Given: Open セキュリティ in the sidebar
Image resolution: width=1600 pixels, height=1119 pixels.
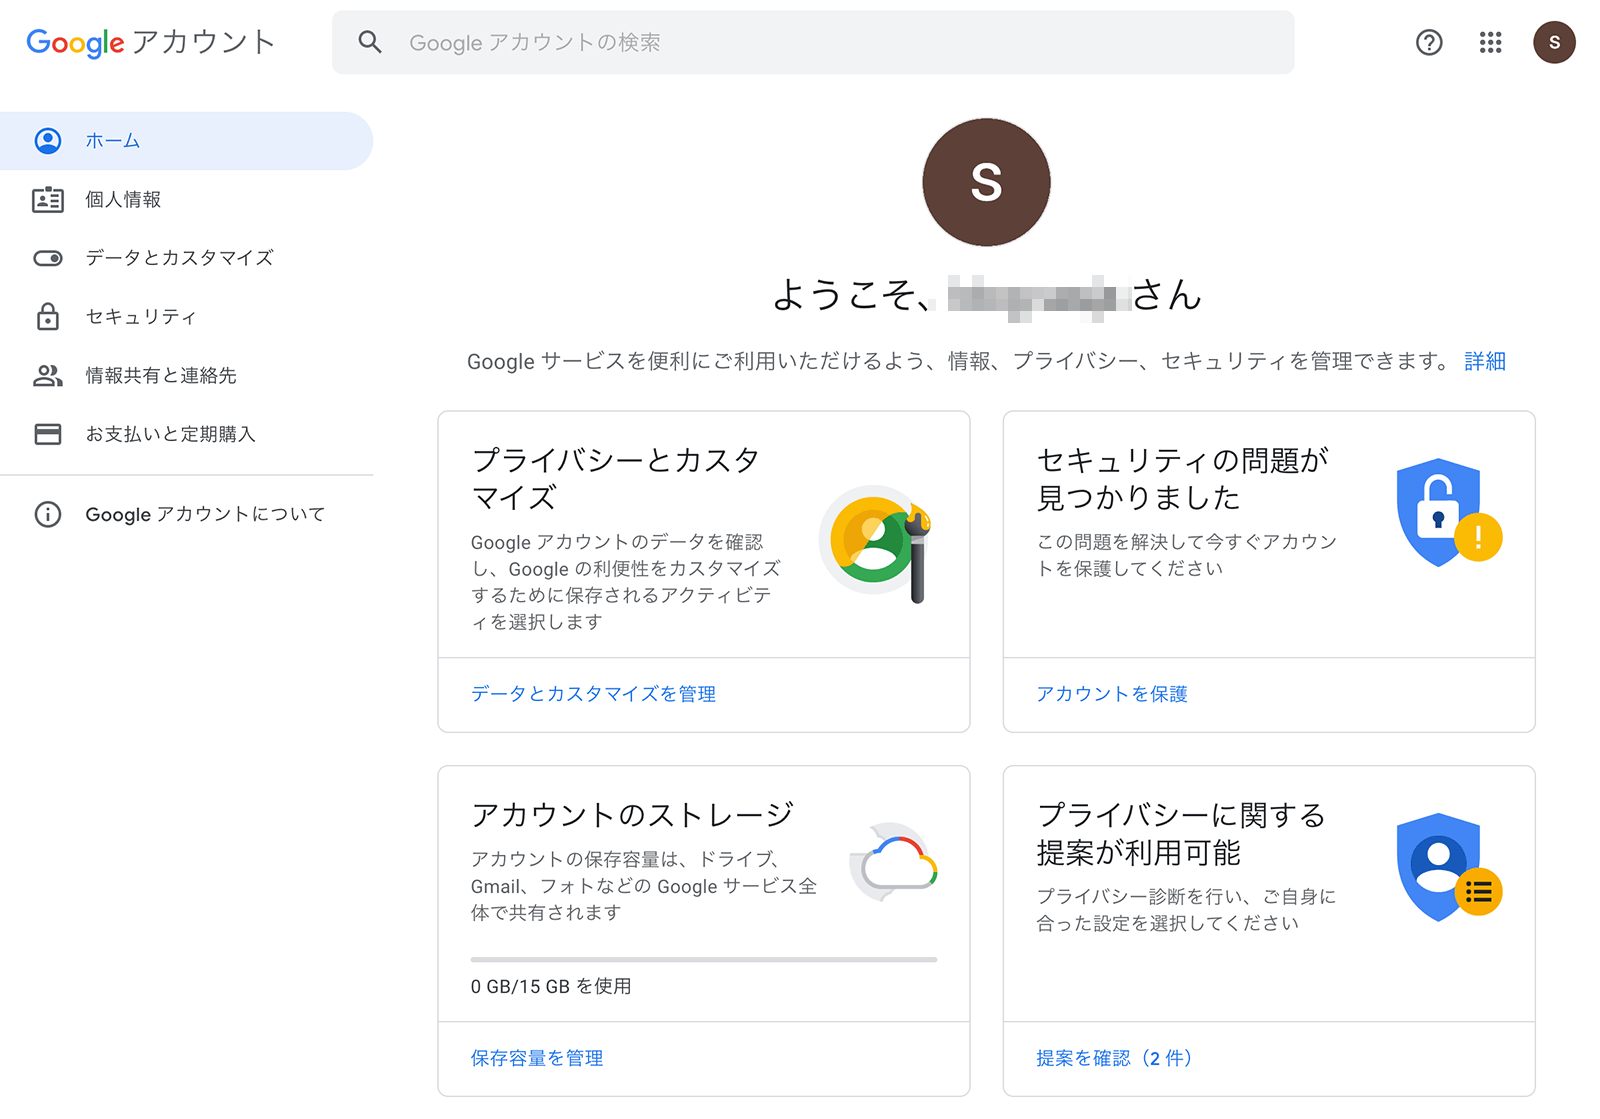Looking at the screenshot, I should point(186,316).
